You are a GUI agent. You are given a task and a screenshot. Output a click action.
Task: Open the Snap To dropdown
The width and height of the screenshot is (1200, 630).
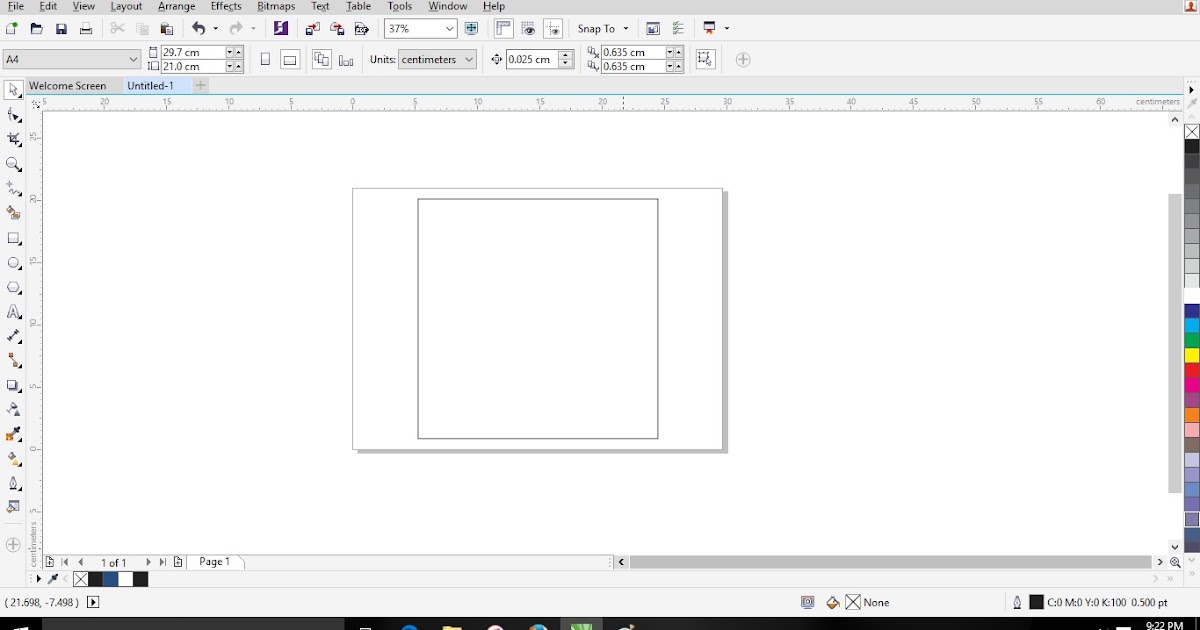tap(603, 29)
